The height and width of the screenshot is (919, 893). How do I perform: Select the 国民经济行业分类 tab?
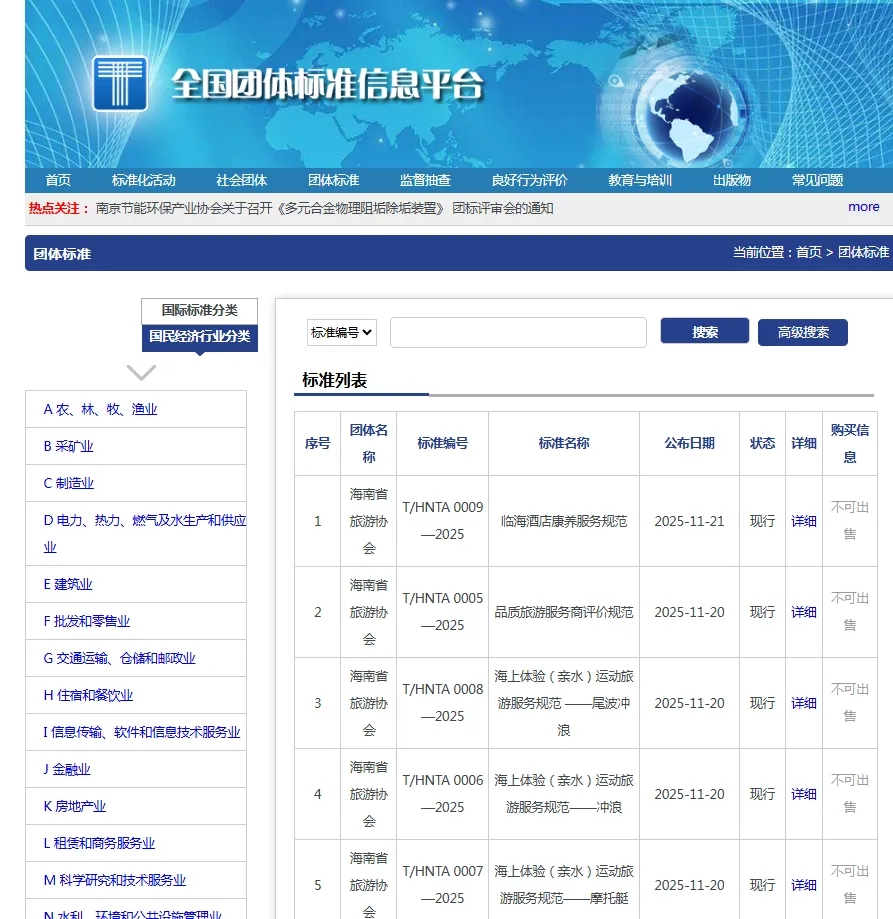coord(199,337)
